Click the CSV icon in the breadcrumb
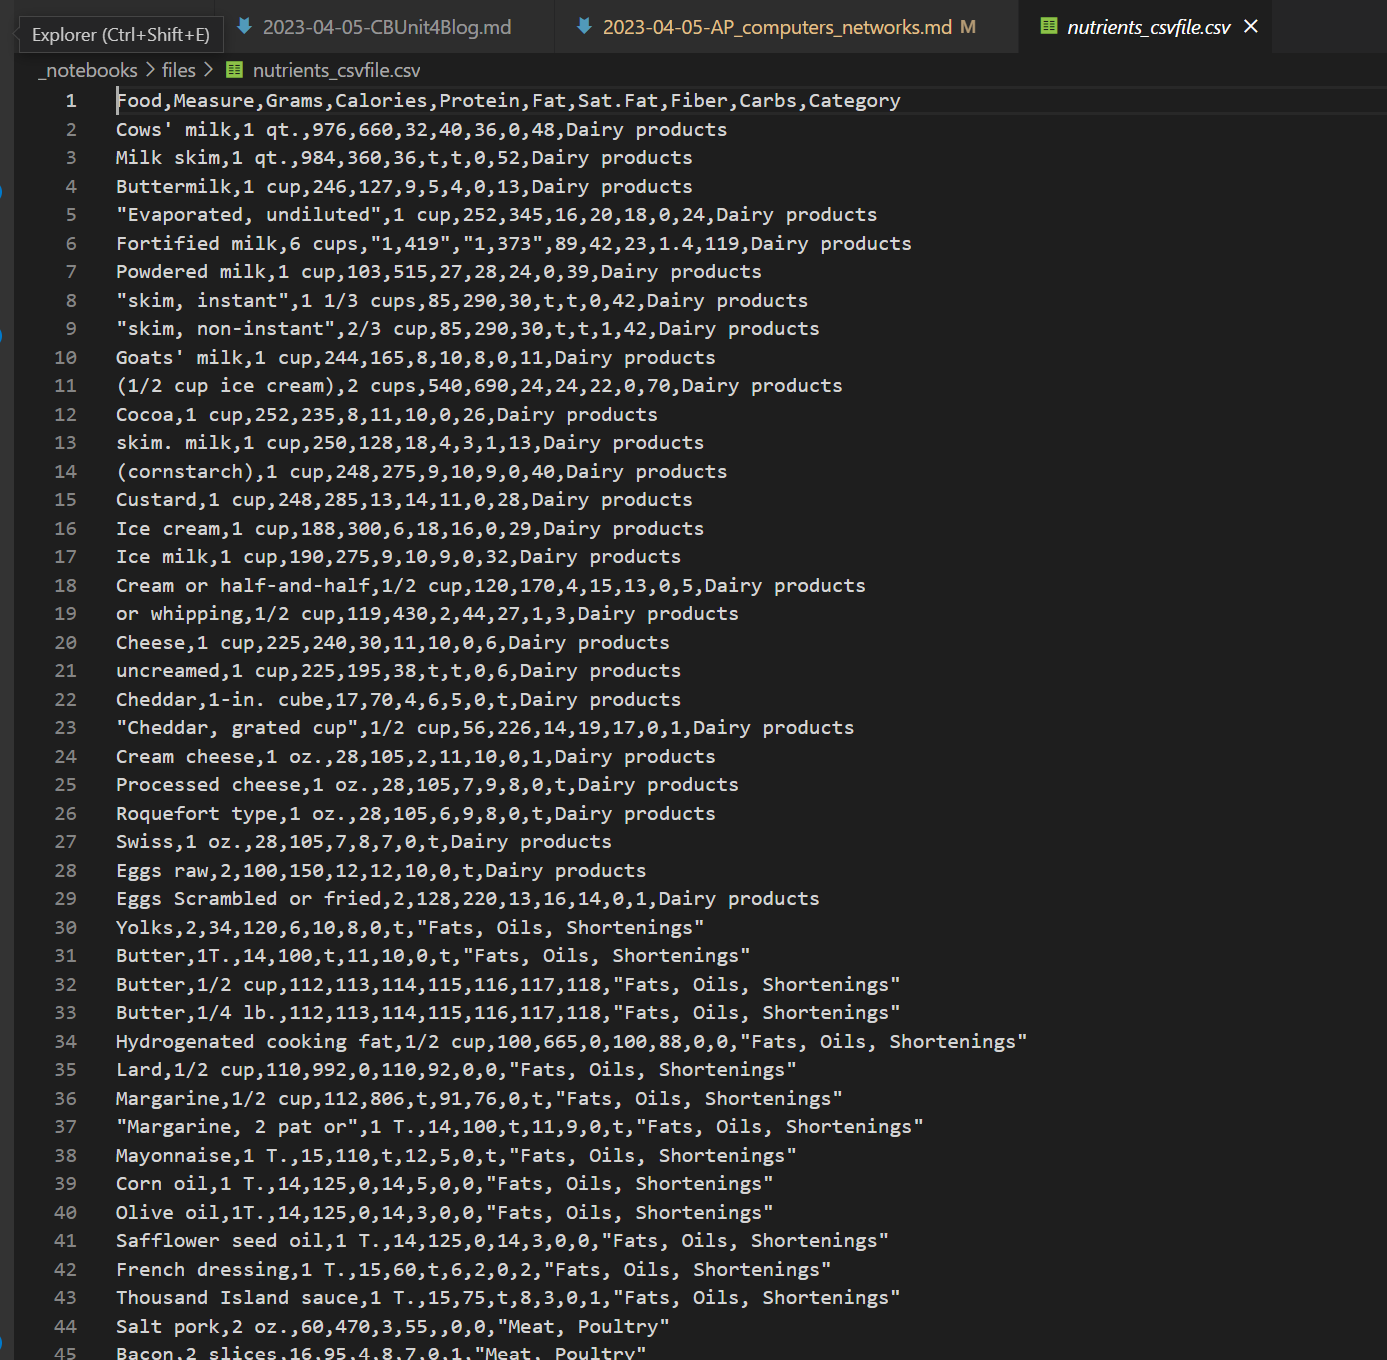The height and width of the screenshot is (1360, 1387). pos(234,70)
